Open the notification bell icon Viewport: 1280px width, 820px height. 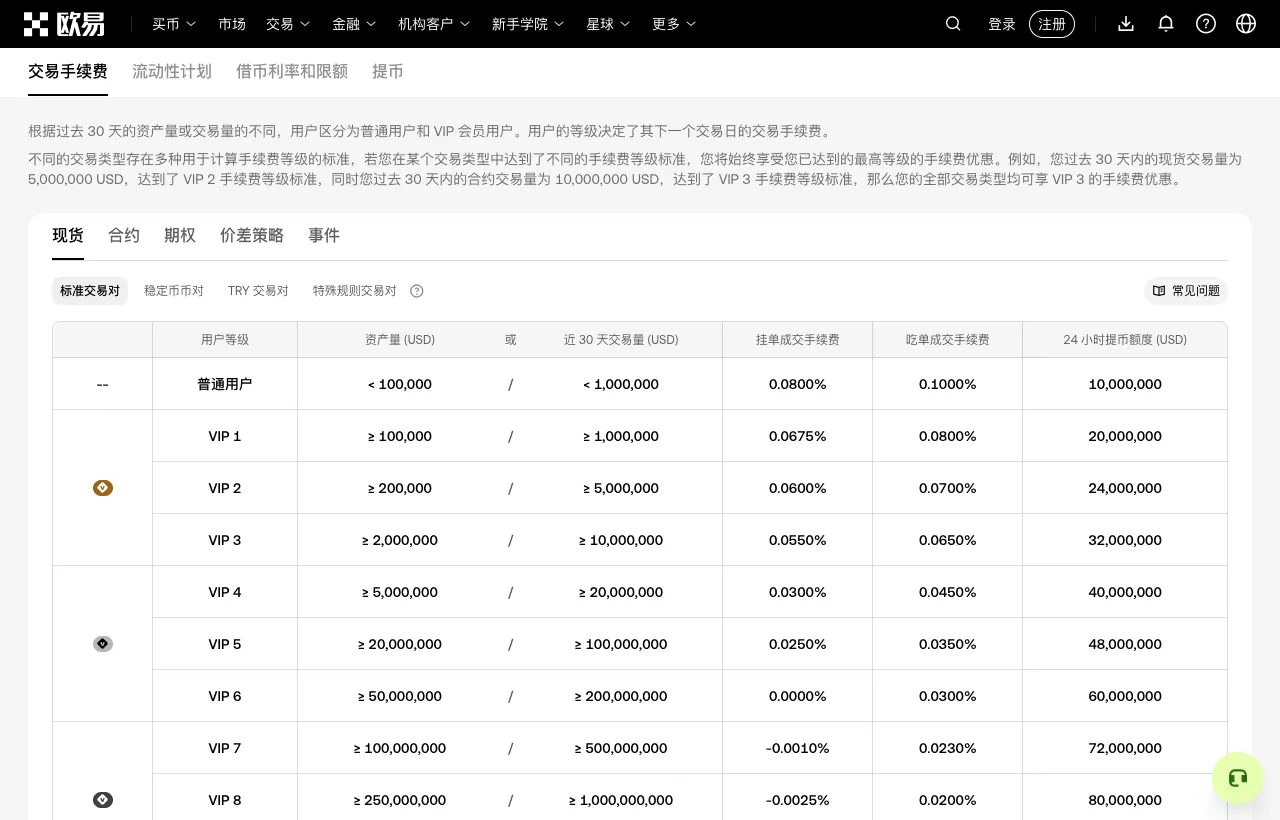tap(1166, 24)
